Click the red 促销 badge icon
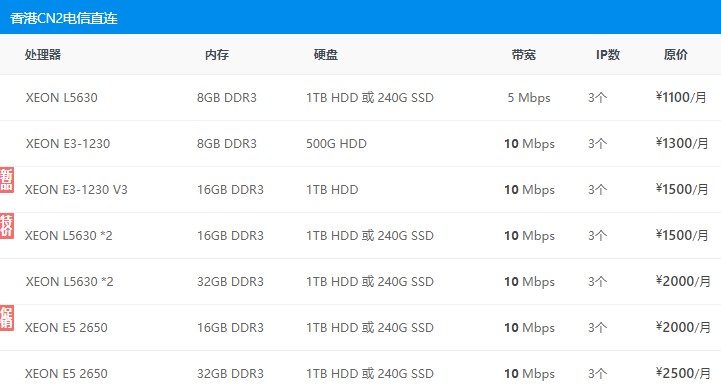This screenshot has height=391, width=721. [6, 318]
